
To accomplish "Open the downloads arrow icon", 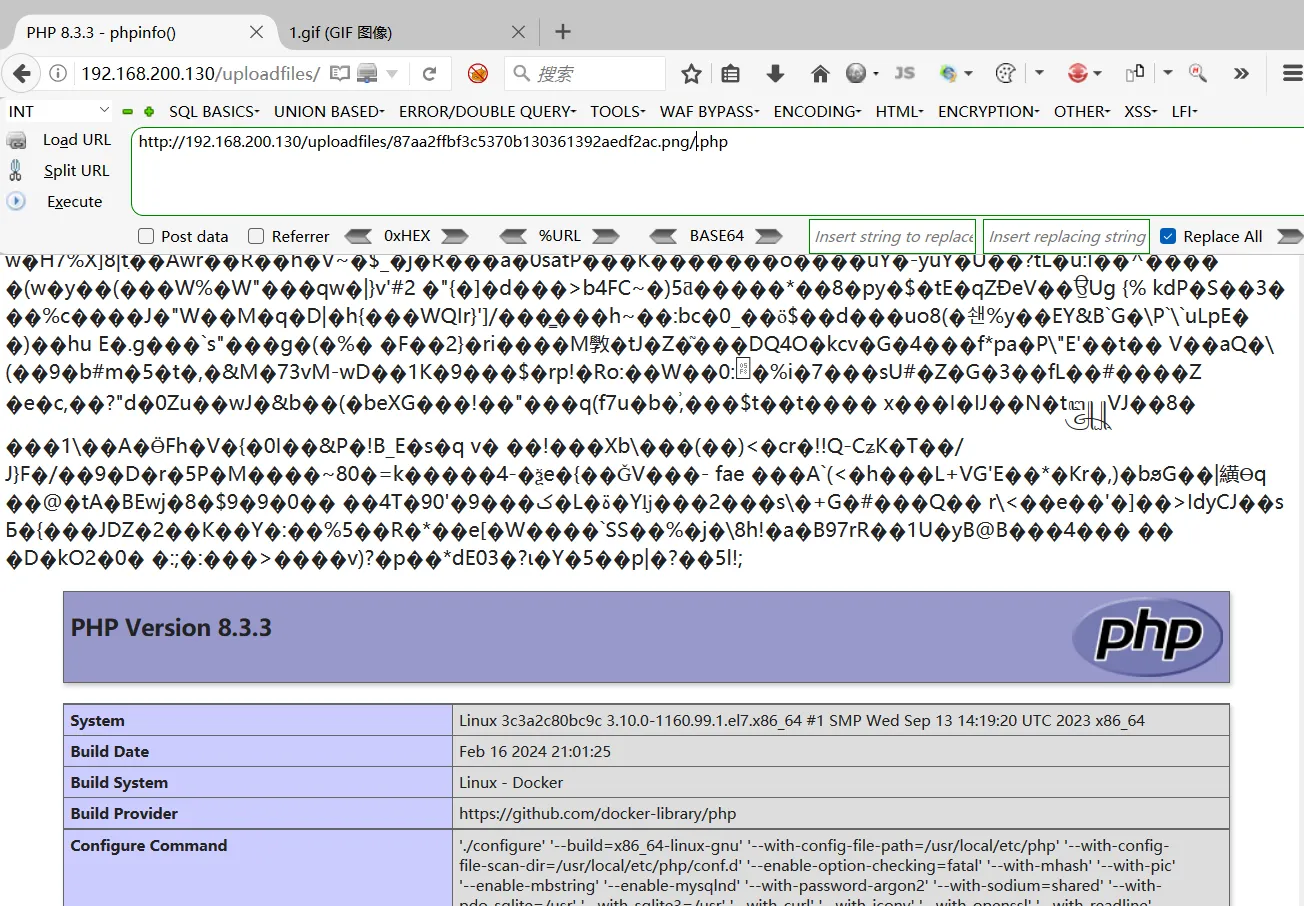I will coord(775,73).
